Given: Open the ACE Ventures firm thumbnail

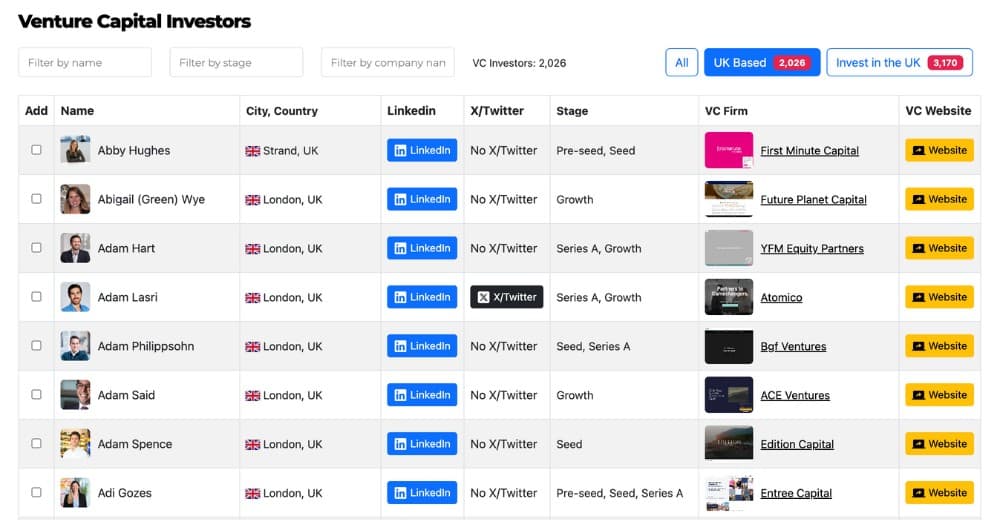Looking at the screenshot, I should [728, 395].
